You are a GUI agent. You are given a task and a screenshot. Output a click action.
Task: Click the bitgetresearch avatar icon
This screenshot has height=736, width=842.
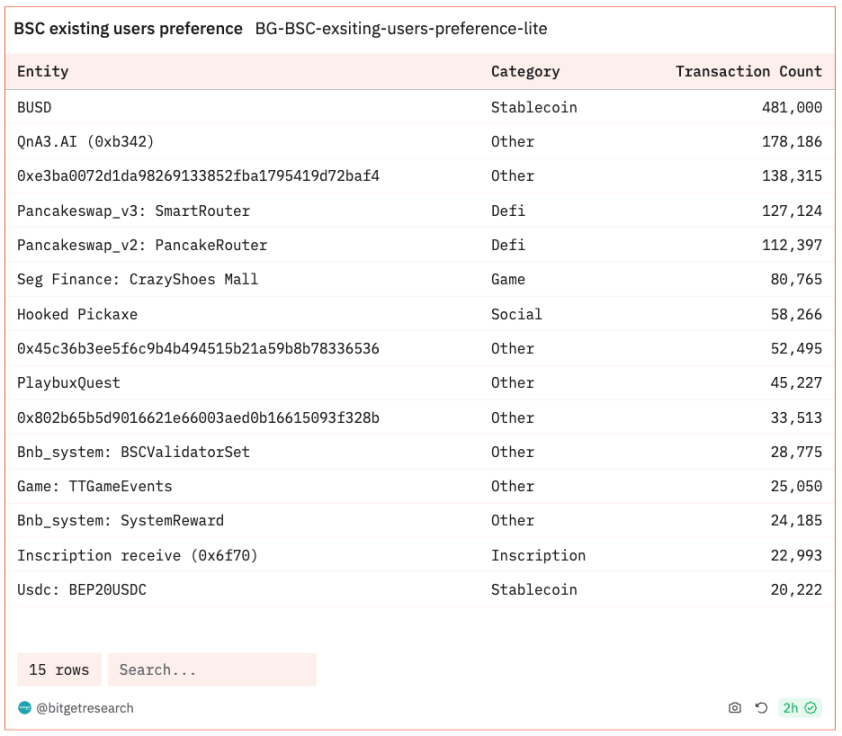(25, 708)
